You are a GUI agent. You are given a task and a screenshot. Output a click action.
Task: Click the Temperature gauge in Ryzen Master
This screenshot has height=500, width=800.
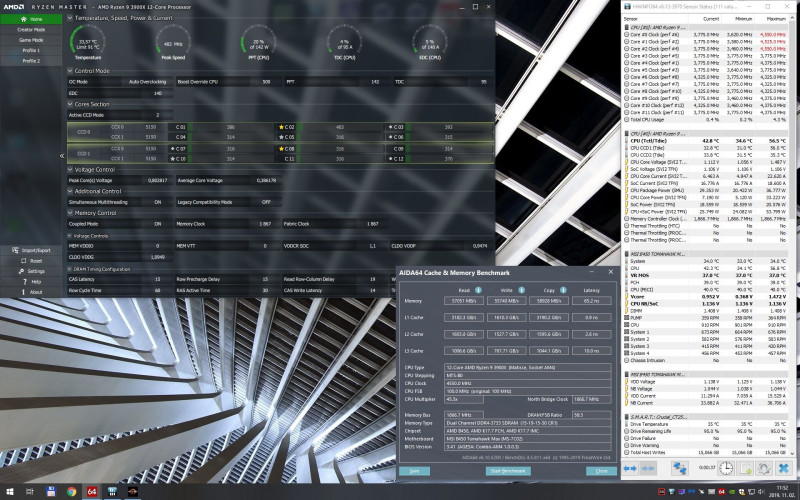point(88,42)
